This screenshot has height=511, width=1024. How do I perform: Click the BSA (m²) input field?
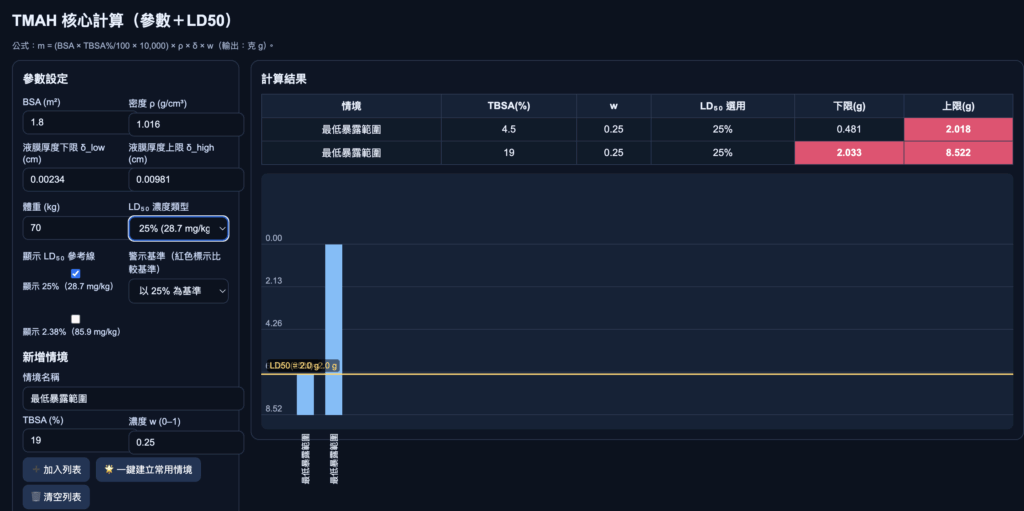(x=75, y=121)
